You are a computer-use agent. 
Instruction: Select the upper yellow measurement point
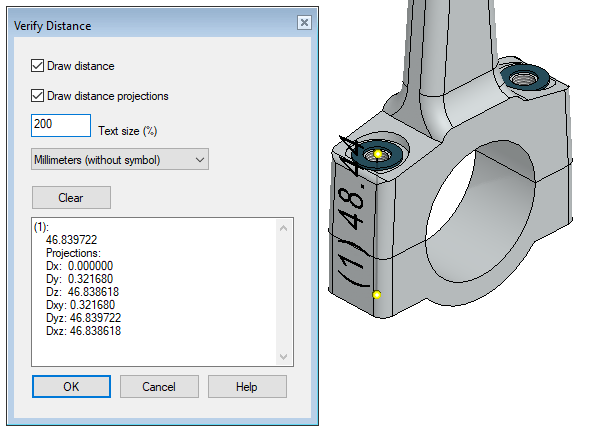pyautogui.click(x=378, y=154)
